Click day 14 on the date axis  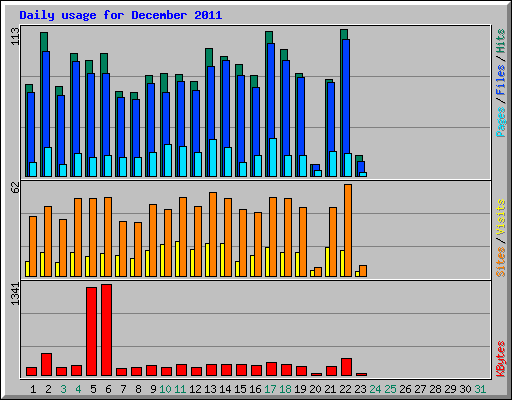tap(225, 389)
